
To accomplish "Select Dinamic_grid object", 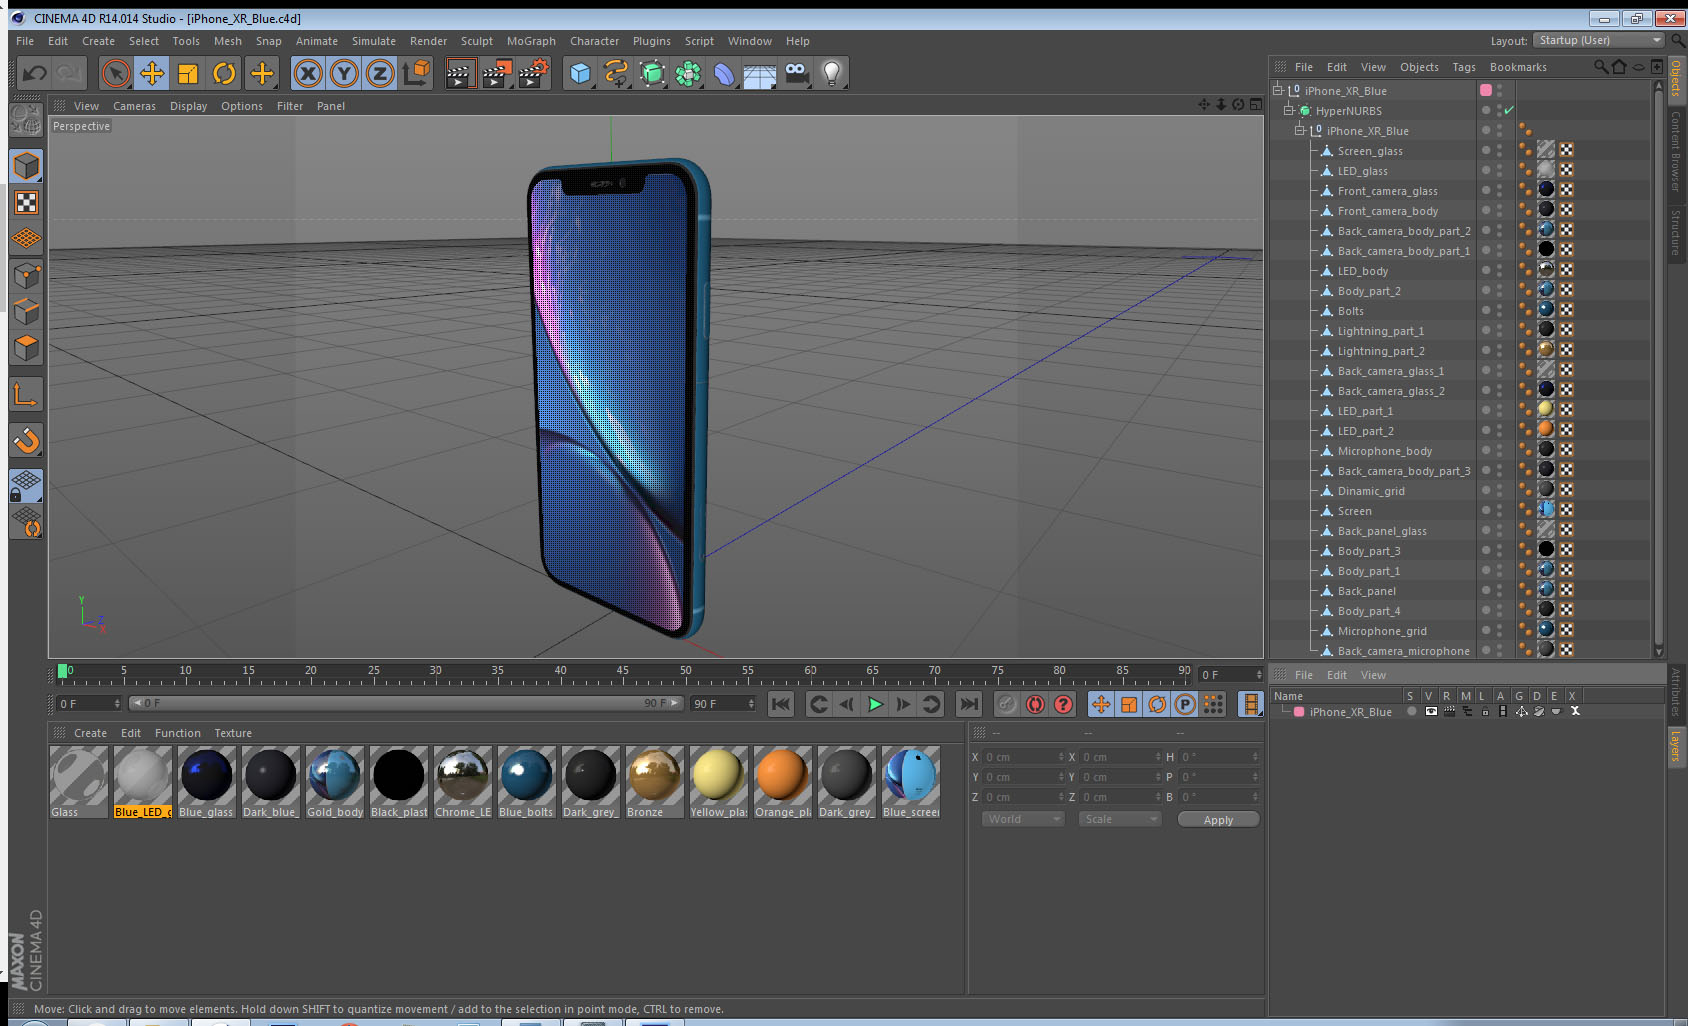I will coord(1371,491).
